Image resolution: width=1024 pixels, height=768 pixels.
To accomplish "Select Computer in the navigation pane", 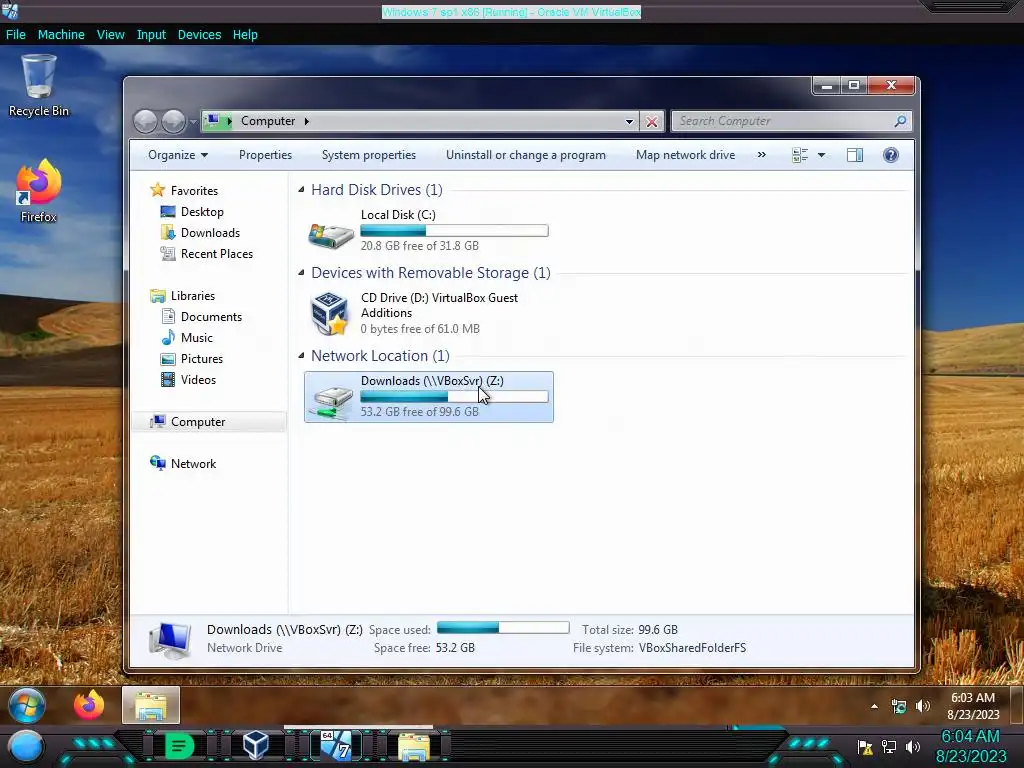I will click(198, 422).
